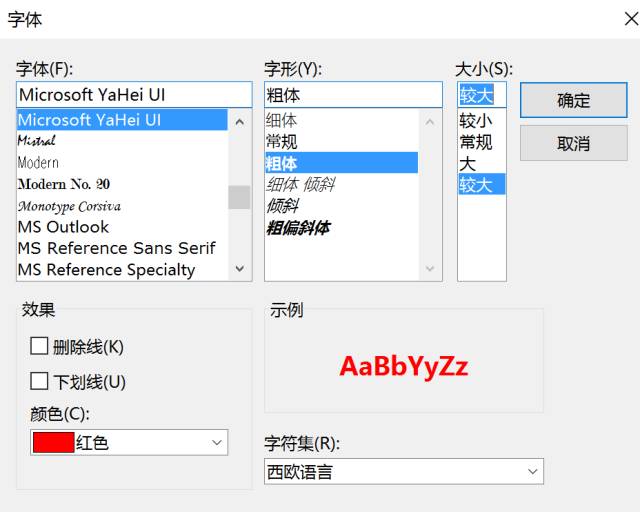This screenshot has height=512, width=640.
Task: Choose 常规 font style
Action: click(x=341, y=142)
